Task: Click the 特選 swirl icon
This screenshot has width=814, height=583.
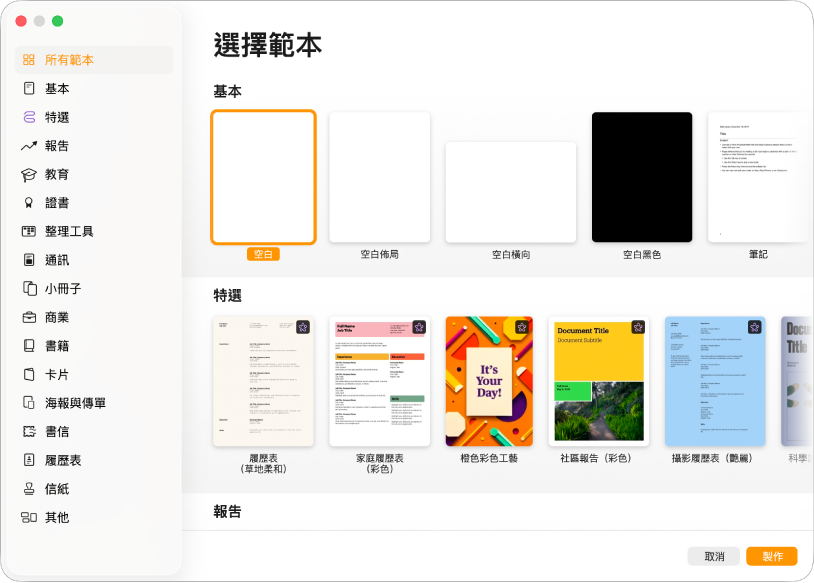Action: click(29, 117)
